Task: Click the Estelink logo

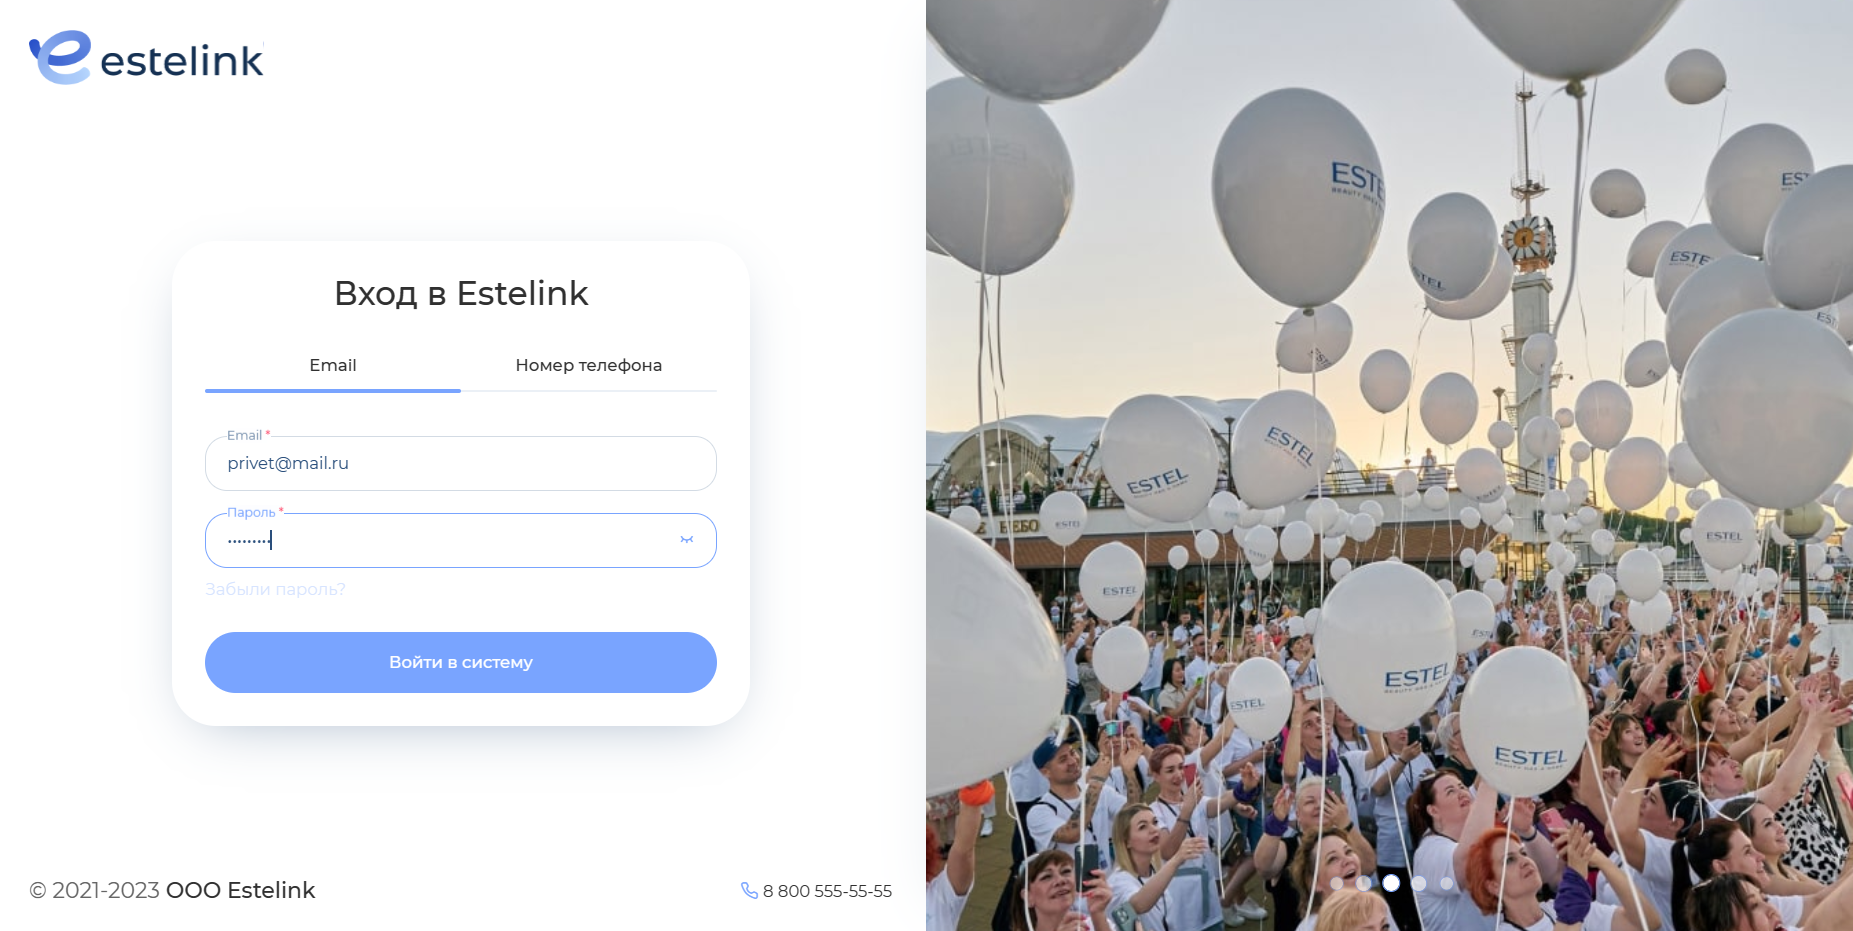Action: (146, 58)
